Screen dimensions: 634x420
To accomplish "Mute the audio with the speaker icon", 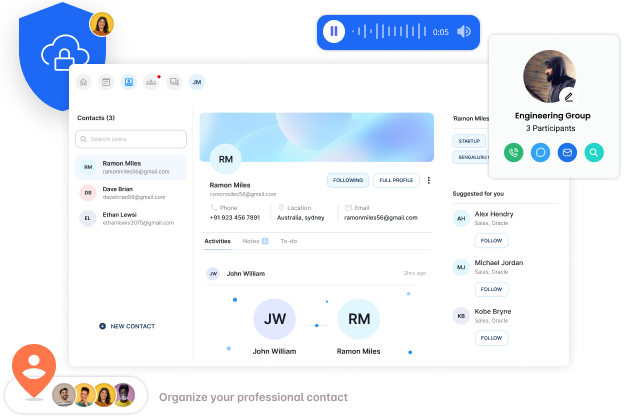I will [x=464, y=32].
